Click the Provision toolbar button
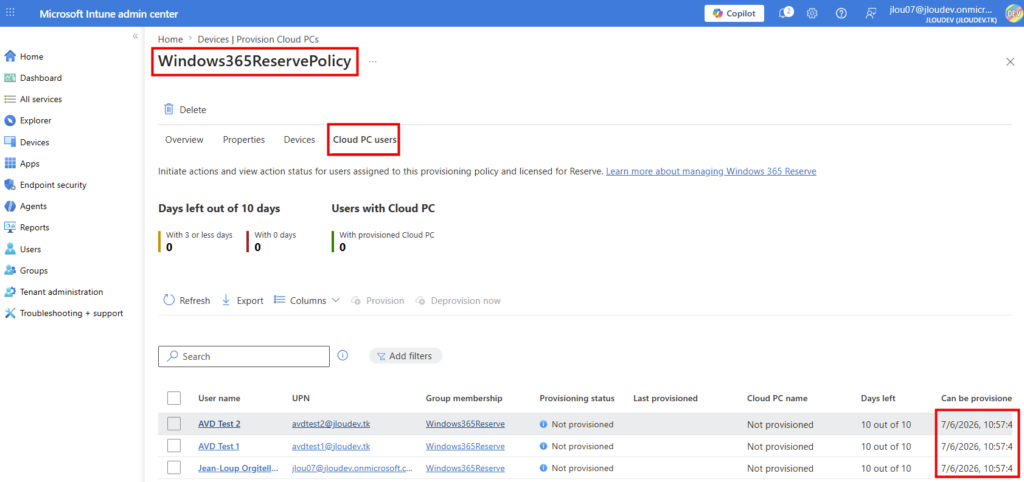The image size is (1024, 482). 377,300
